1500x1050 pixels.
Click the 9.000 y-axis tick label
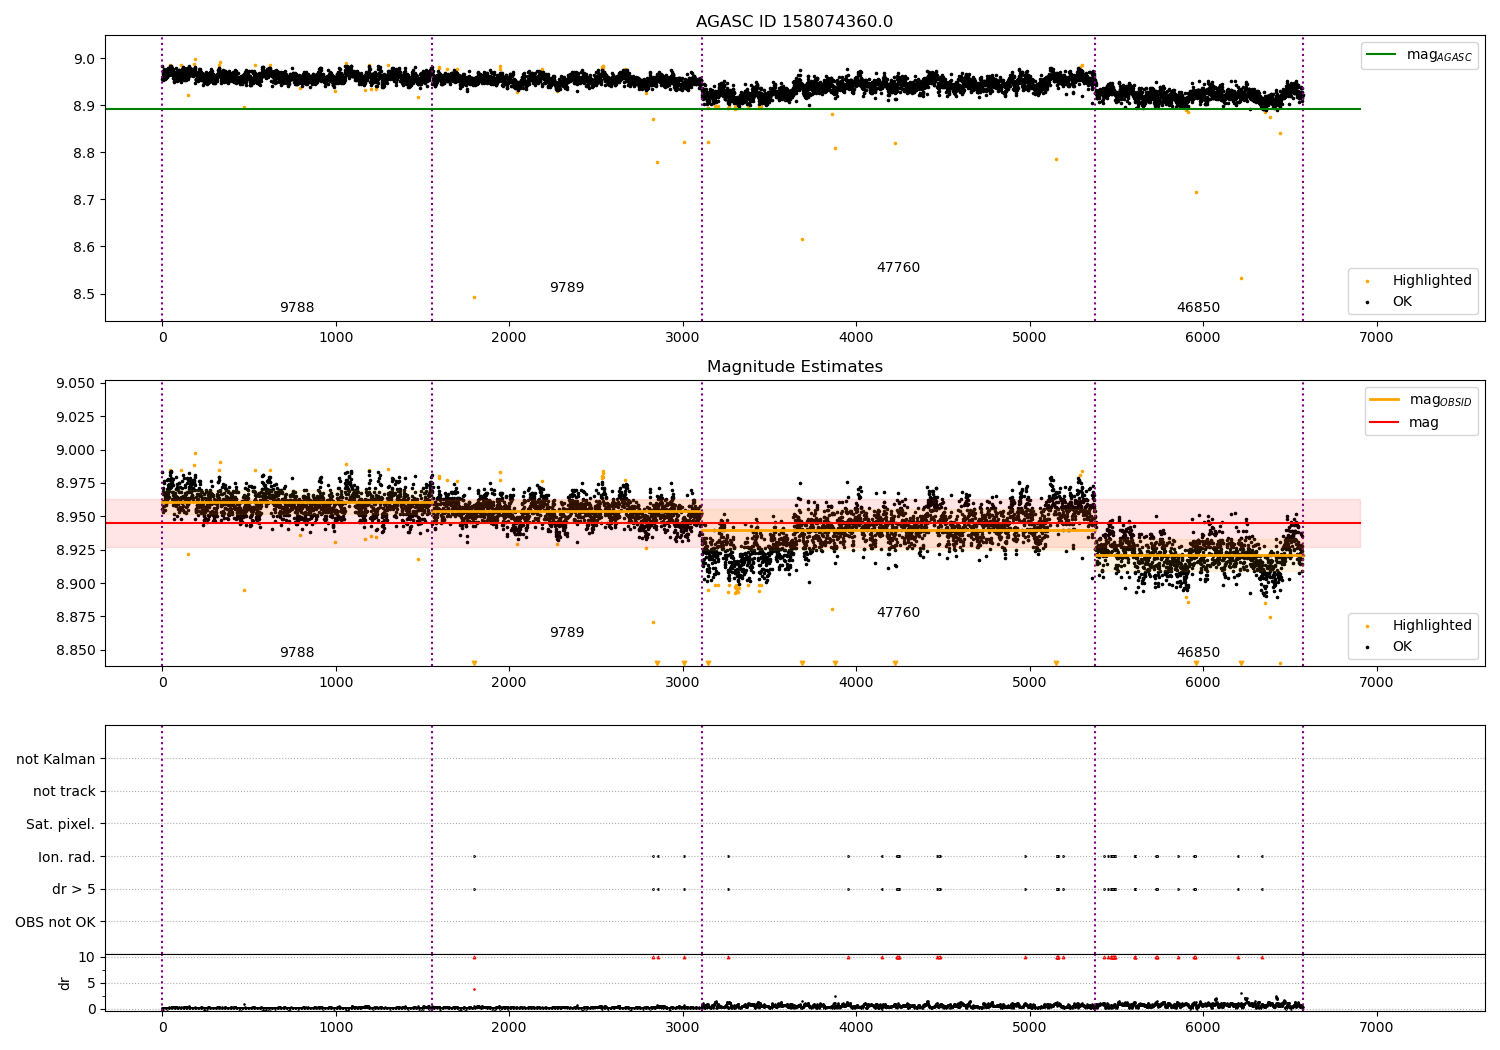pyautogui.click(x=76, y=451)
